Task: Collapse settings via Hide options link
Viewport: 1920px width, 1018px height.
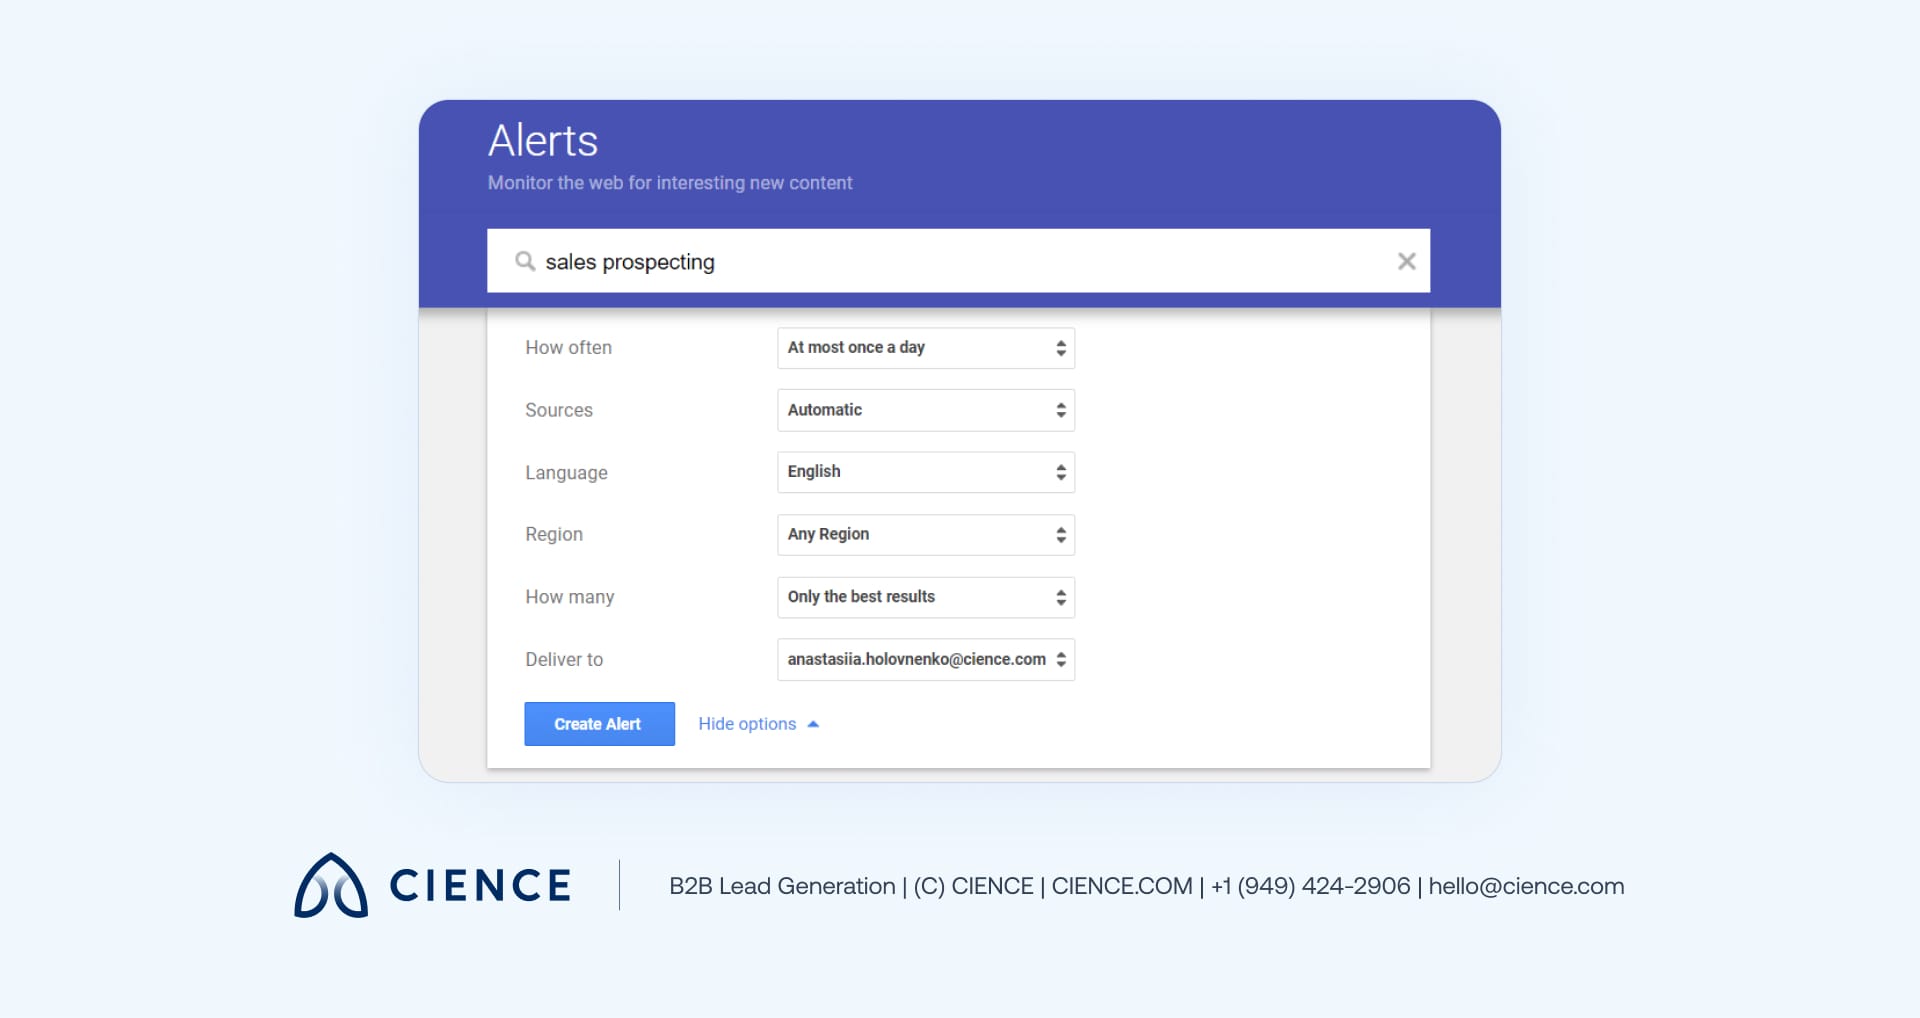Action: (747, 724)
